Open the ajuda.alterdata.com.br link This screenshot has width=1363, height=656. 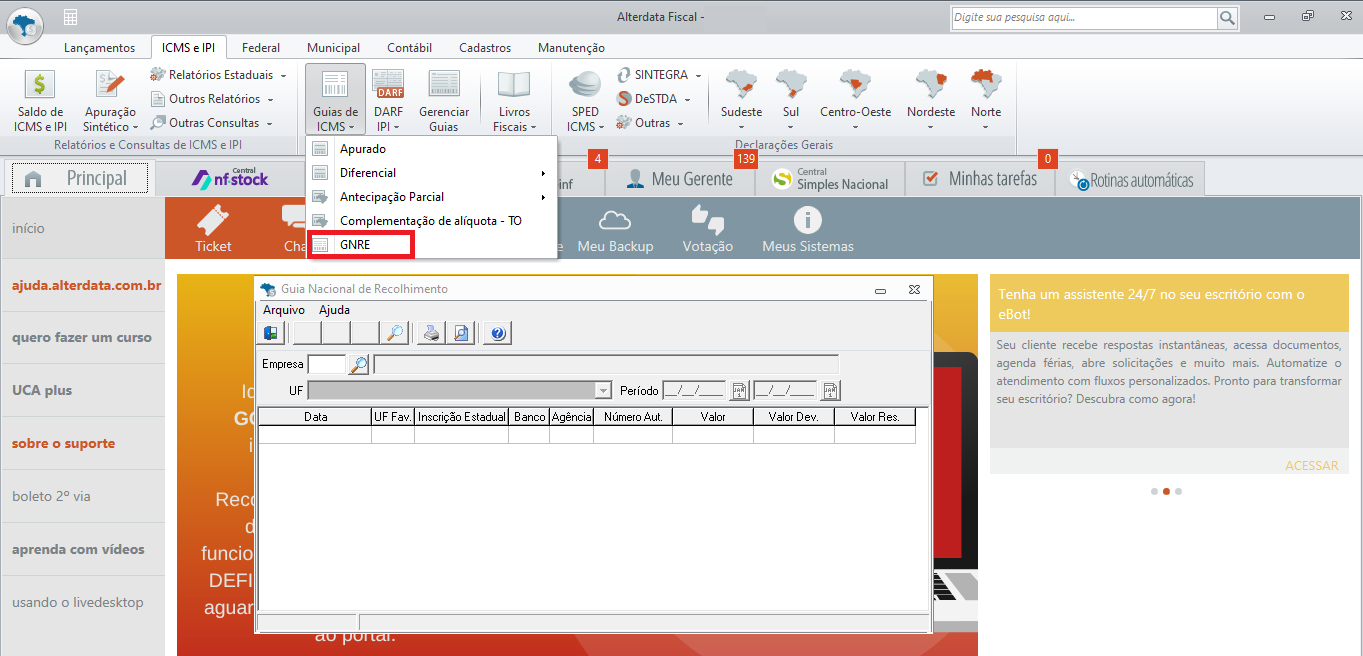tap(86, 285)
